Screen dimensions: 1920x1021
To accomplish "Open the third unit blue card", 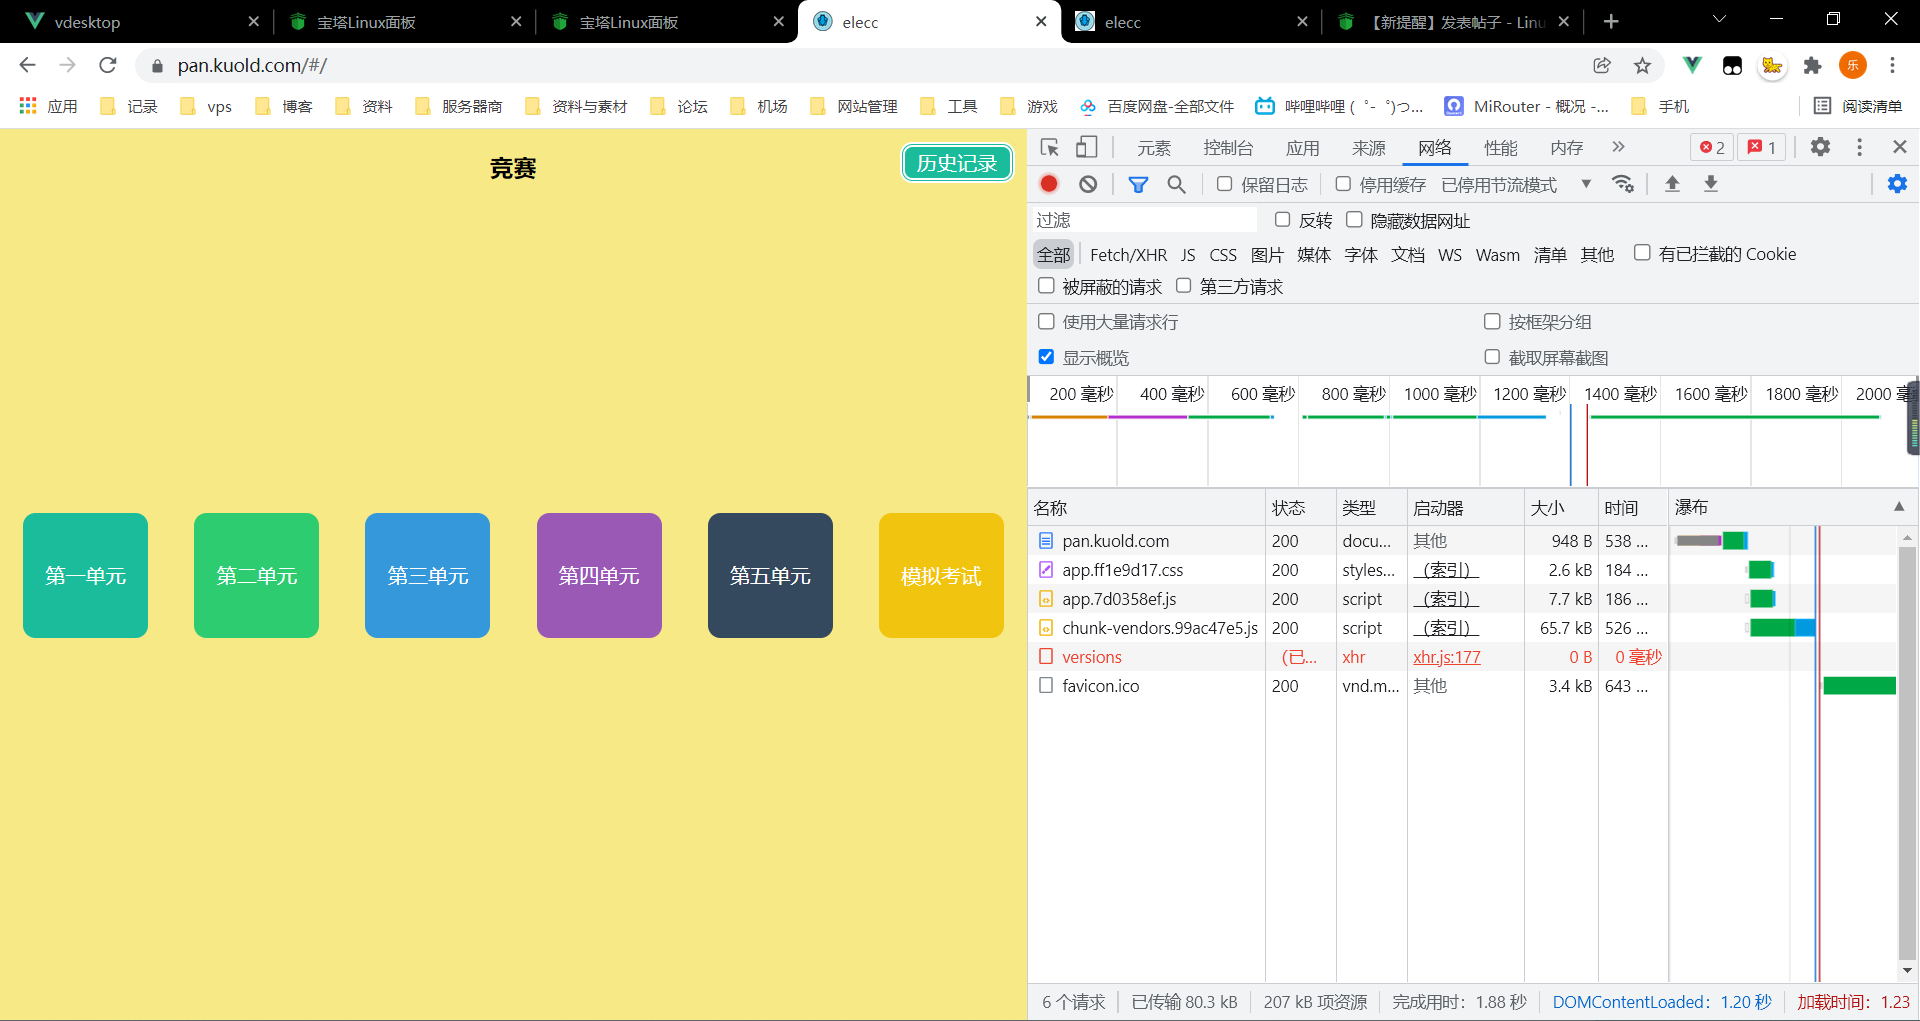I will [427, 575].
